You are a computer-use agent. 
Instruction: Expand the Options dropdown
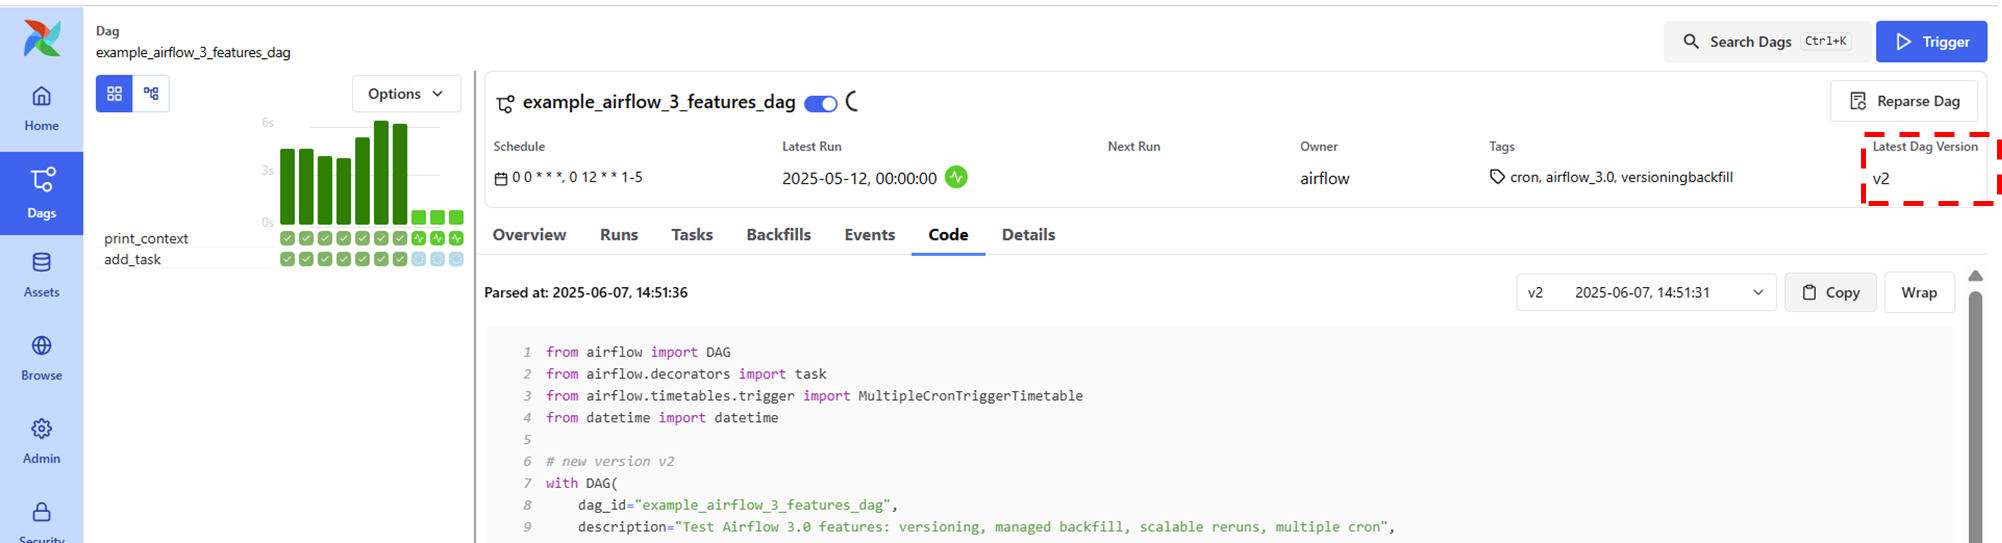point(406,93)
